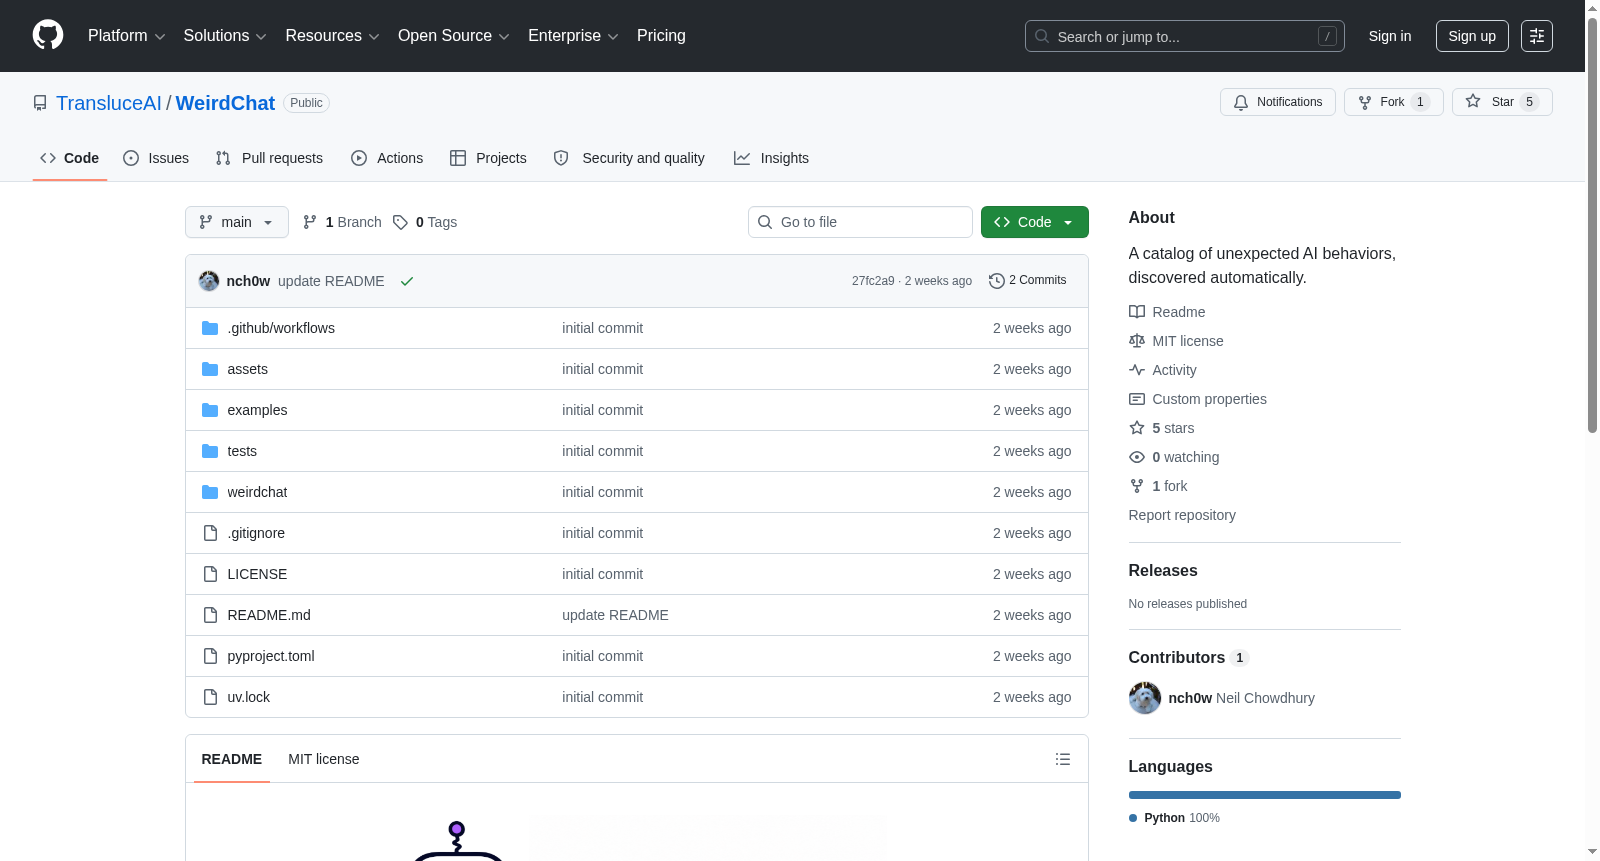Screen dimensions: 1600x861
Task: Click the Custom properties note icon
Action: tap(1137, 399)
